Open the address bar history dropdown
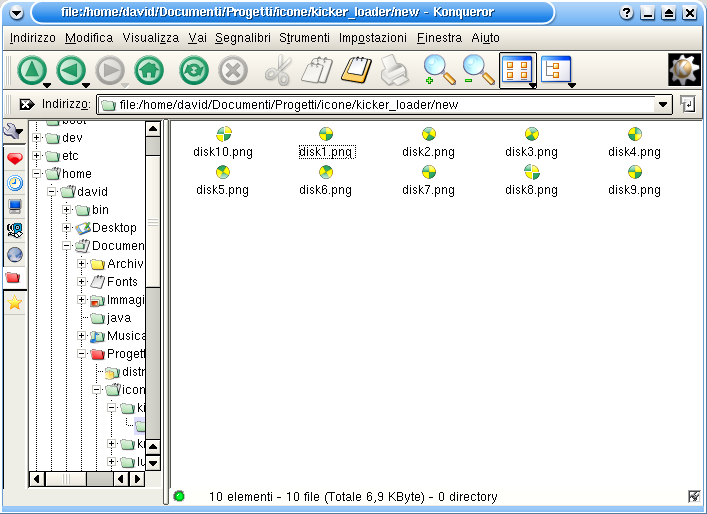 tap(662, 105)
